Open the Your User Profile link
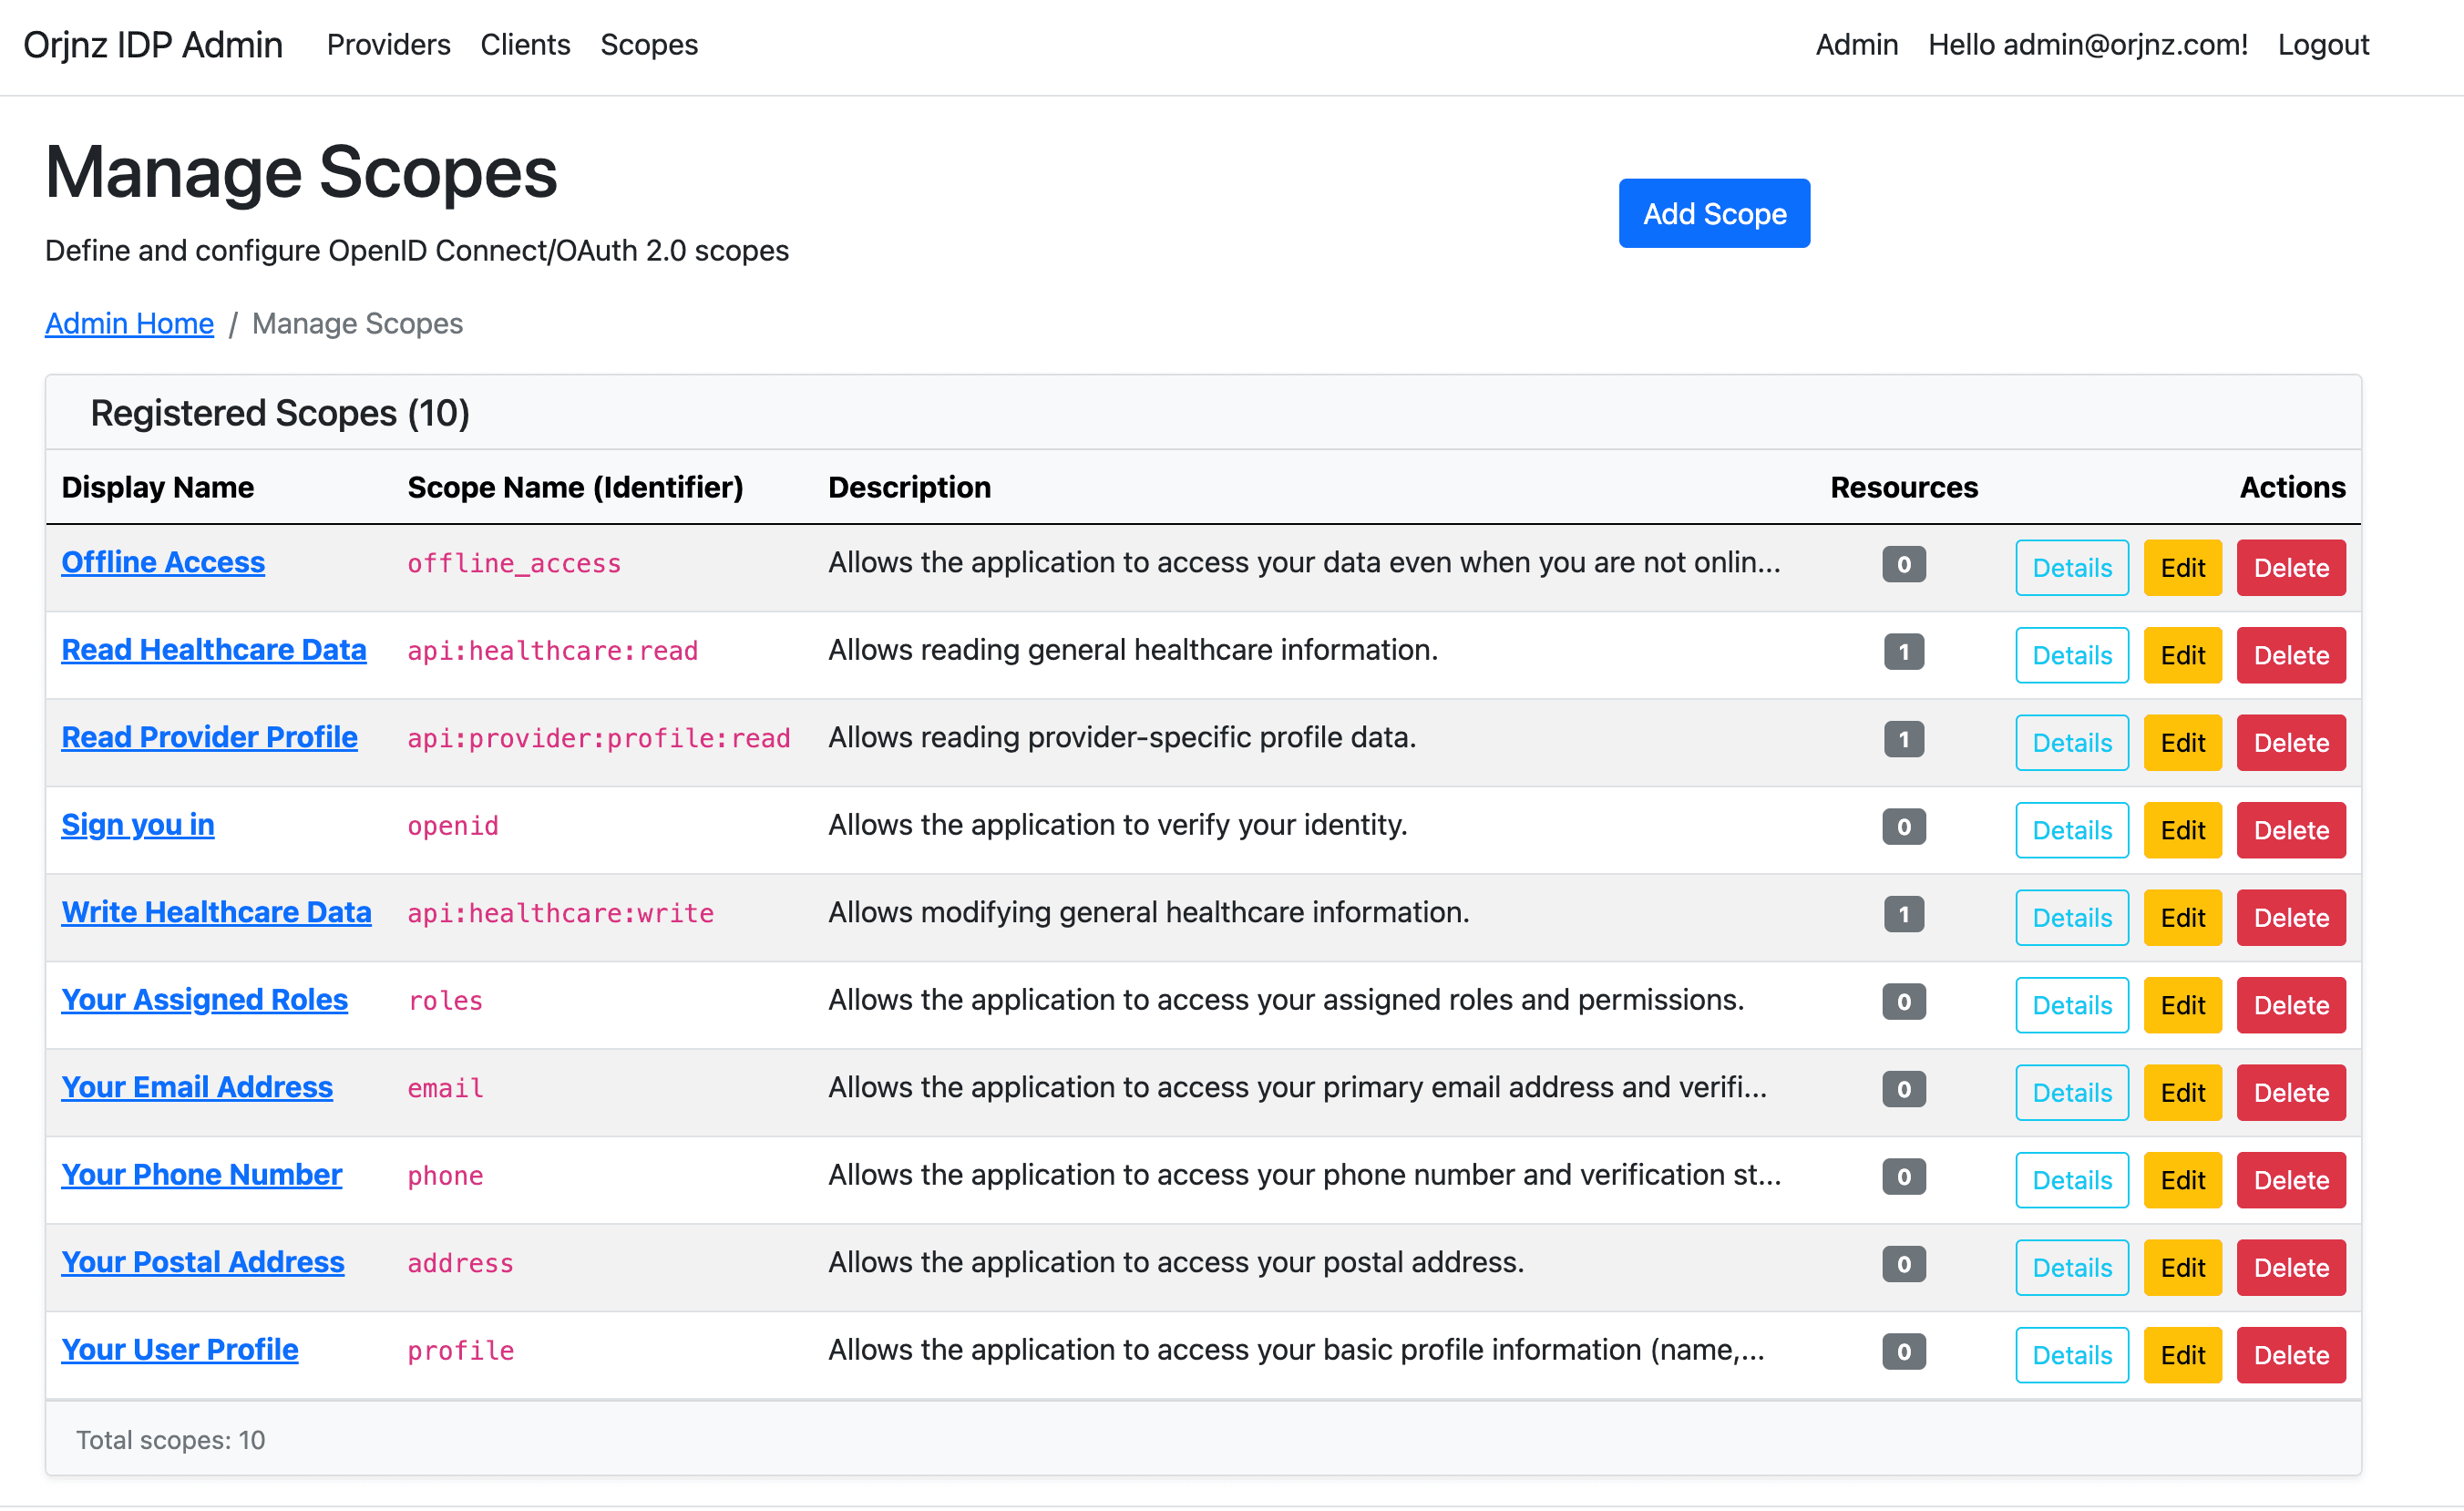The image size is (2464, 1511). pos(180,1350)
